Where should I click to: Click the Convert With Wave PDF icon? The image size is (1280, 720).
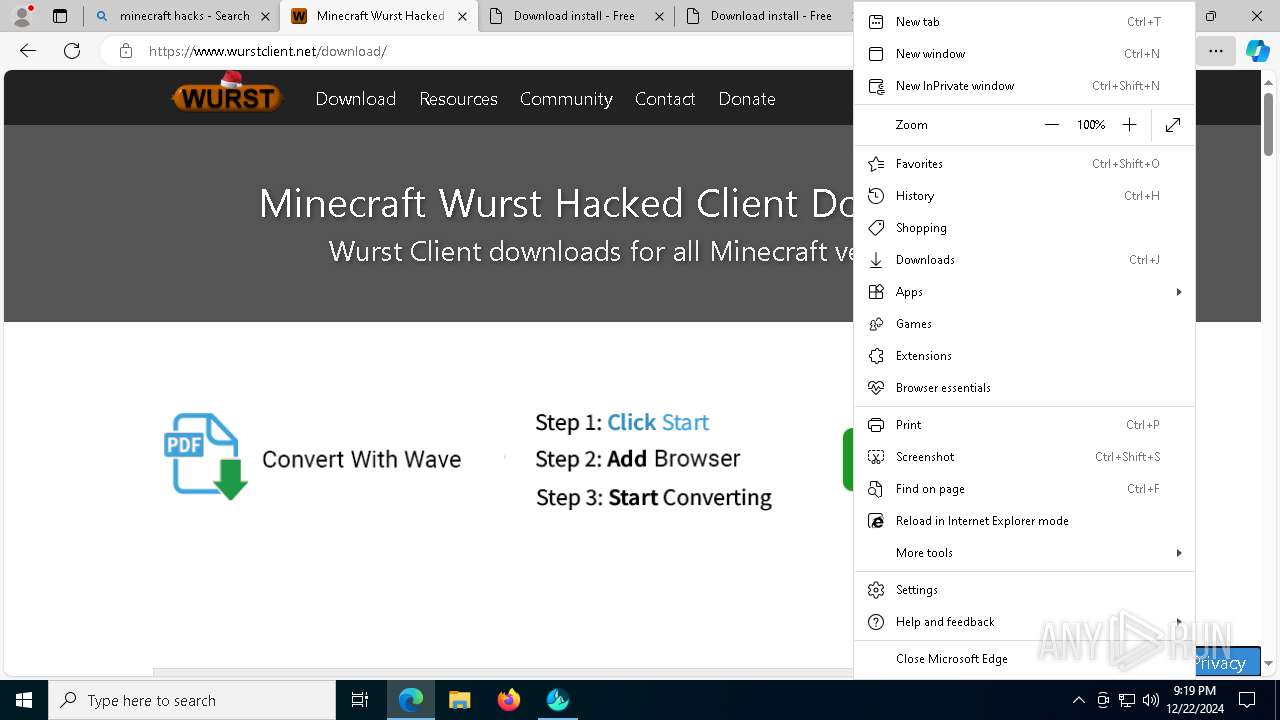206,457
